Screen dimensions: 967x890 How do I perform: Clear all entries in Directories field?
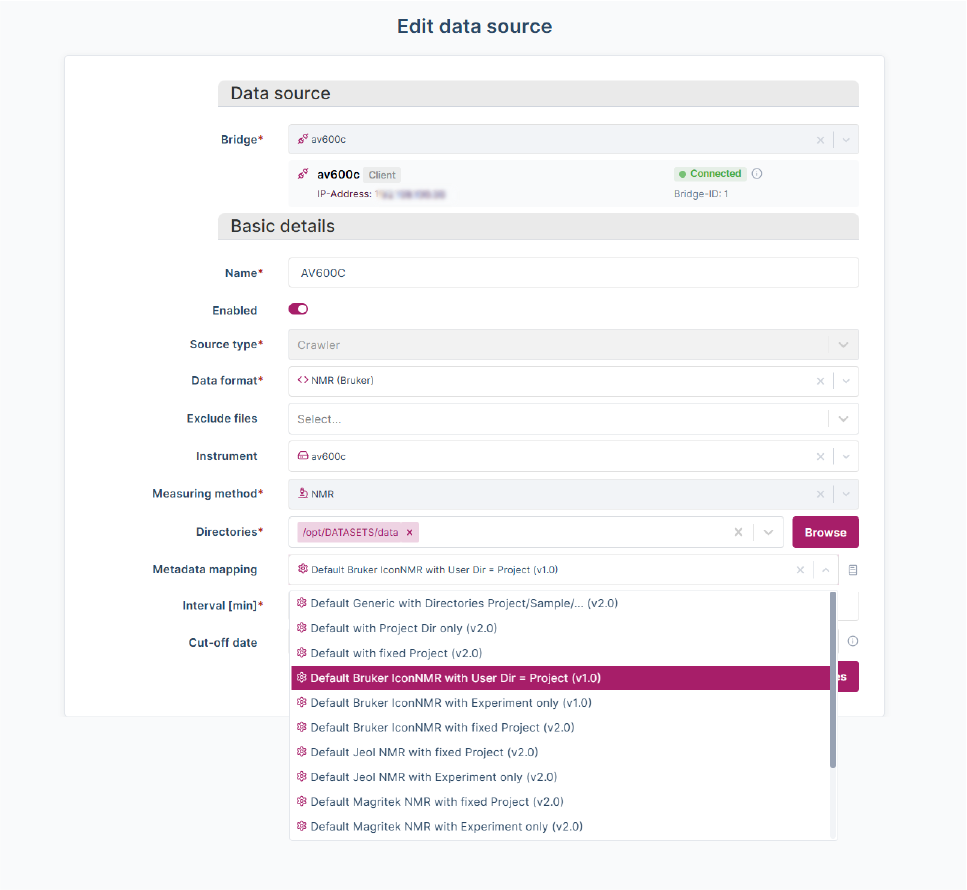(x=738, y=532)
